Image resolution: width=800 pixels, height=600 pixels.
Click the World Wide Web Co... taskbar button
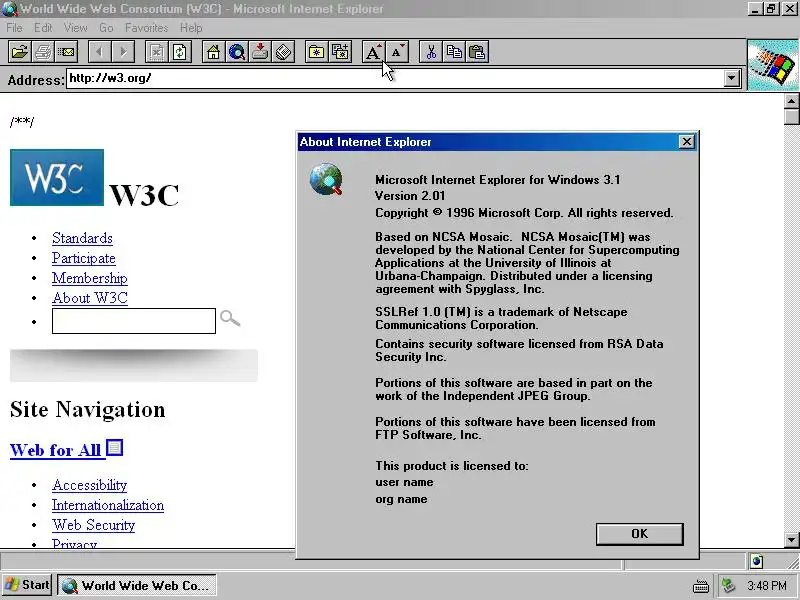click(136, 585)
